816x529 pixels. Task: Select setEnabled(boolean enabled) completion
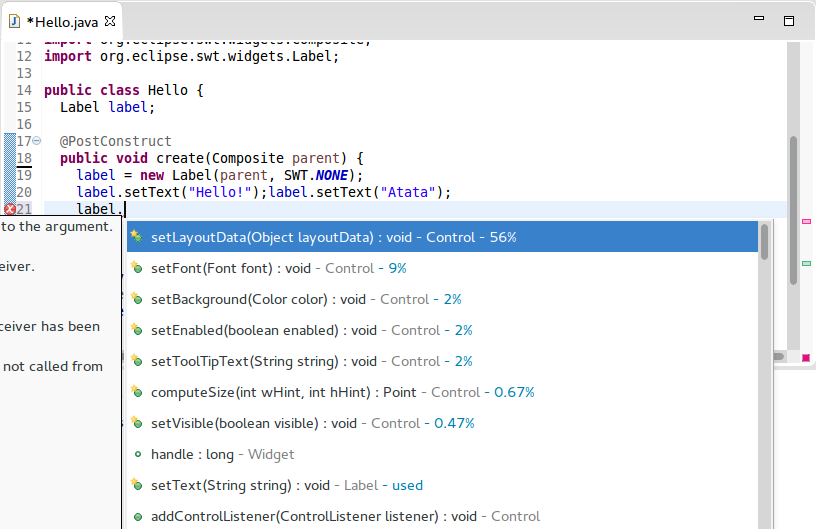311,330
